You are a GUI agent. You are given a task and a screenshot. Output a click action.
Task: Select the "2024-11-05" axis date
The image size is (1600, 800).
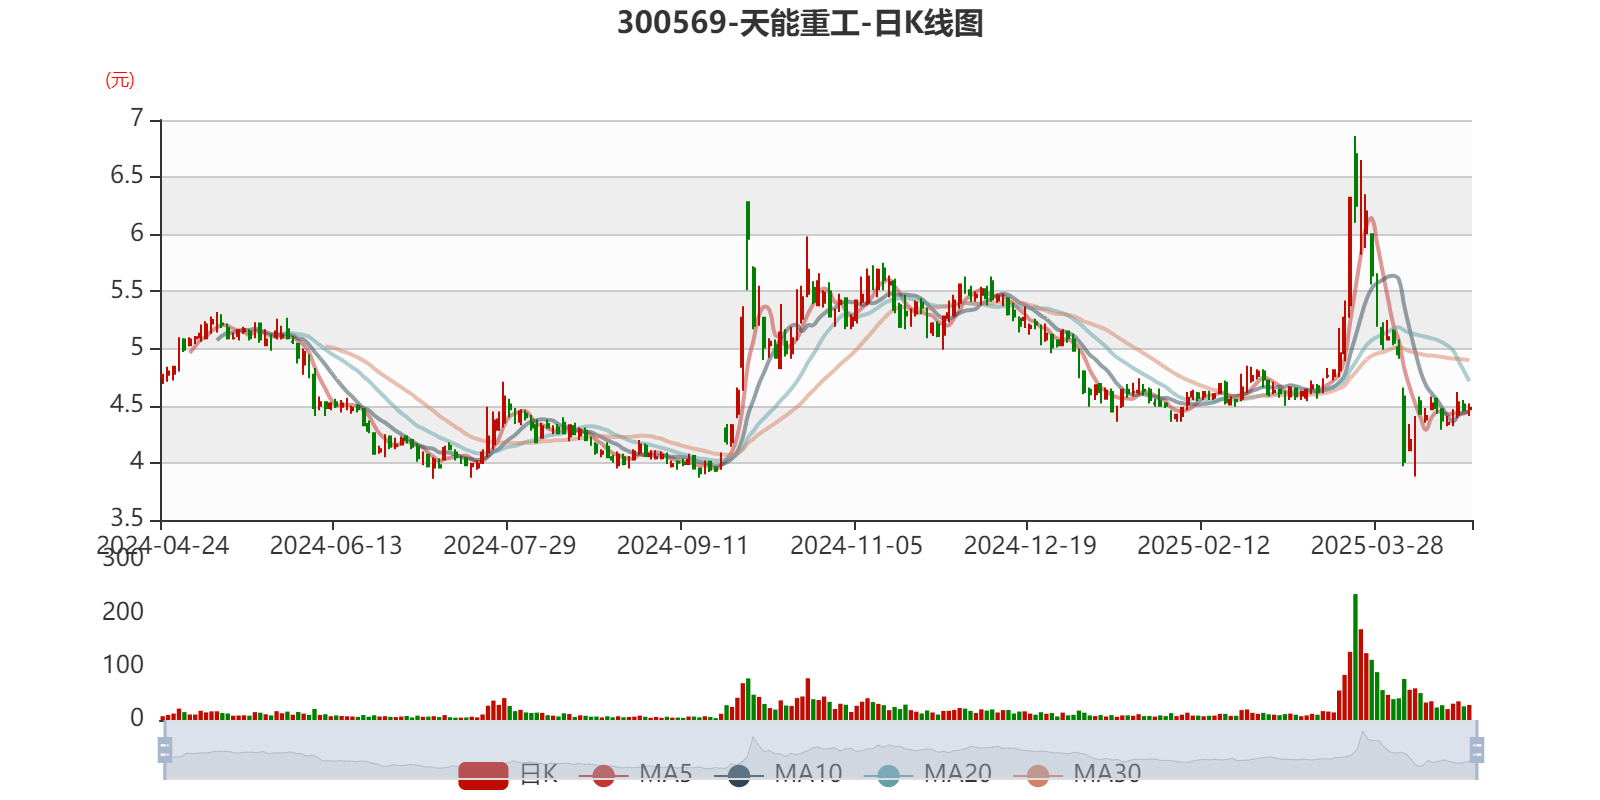pos(857,546)
